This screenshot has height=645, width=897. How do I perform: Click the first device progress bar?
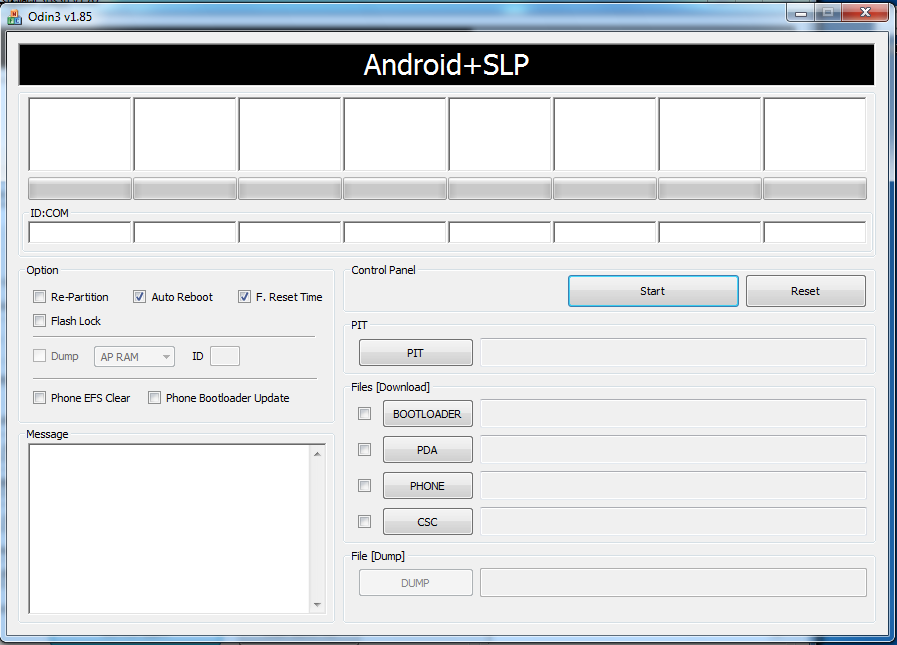[x=80, y=189]
